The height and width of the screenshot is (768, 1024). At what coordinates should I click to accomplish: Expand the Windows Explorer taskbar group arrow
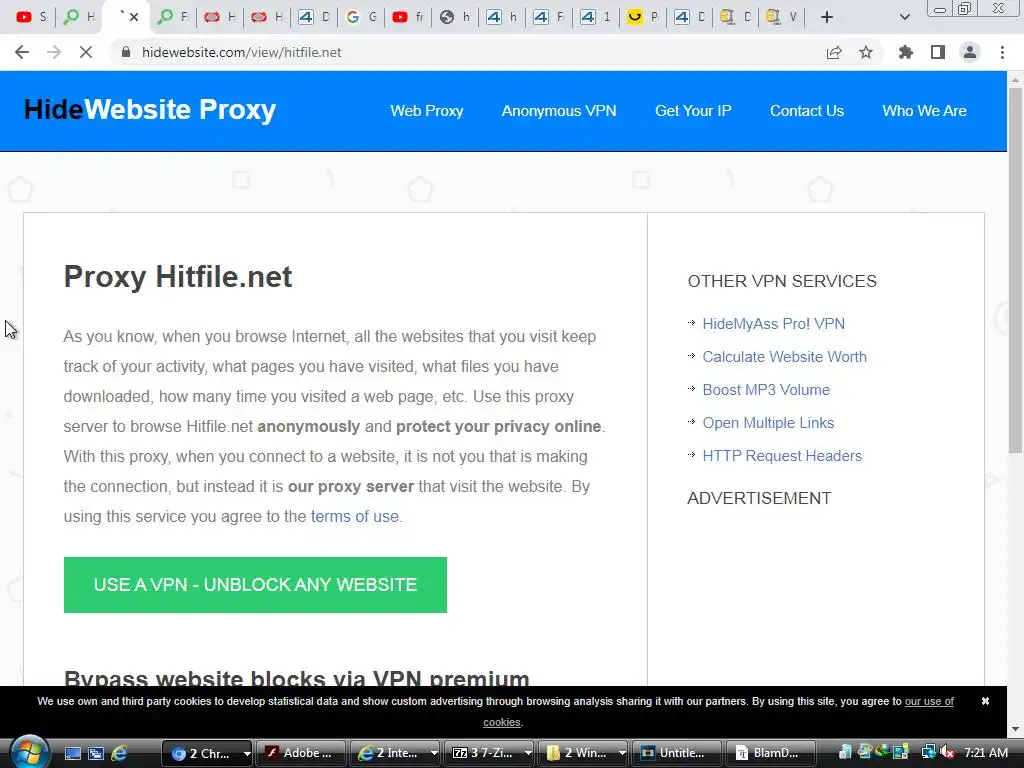[x=622, y=753]
